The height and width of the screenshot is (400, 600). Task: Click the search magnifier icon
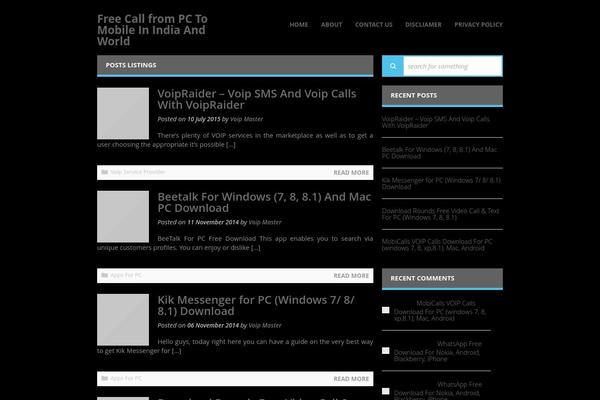click(393, 66)
